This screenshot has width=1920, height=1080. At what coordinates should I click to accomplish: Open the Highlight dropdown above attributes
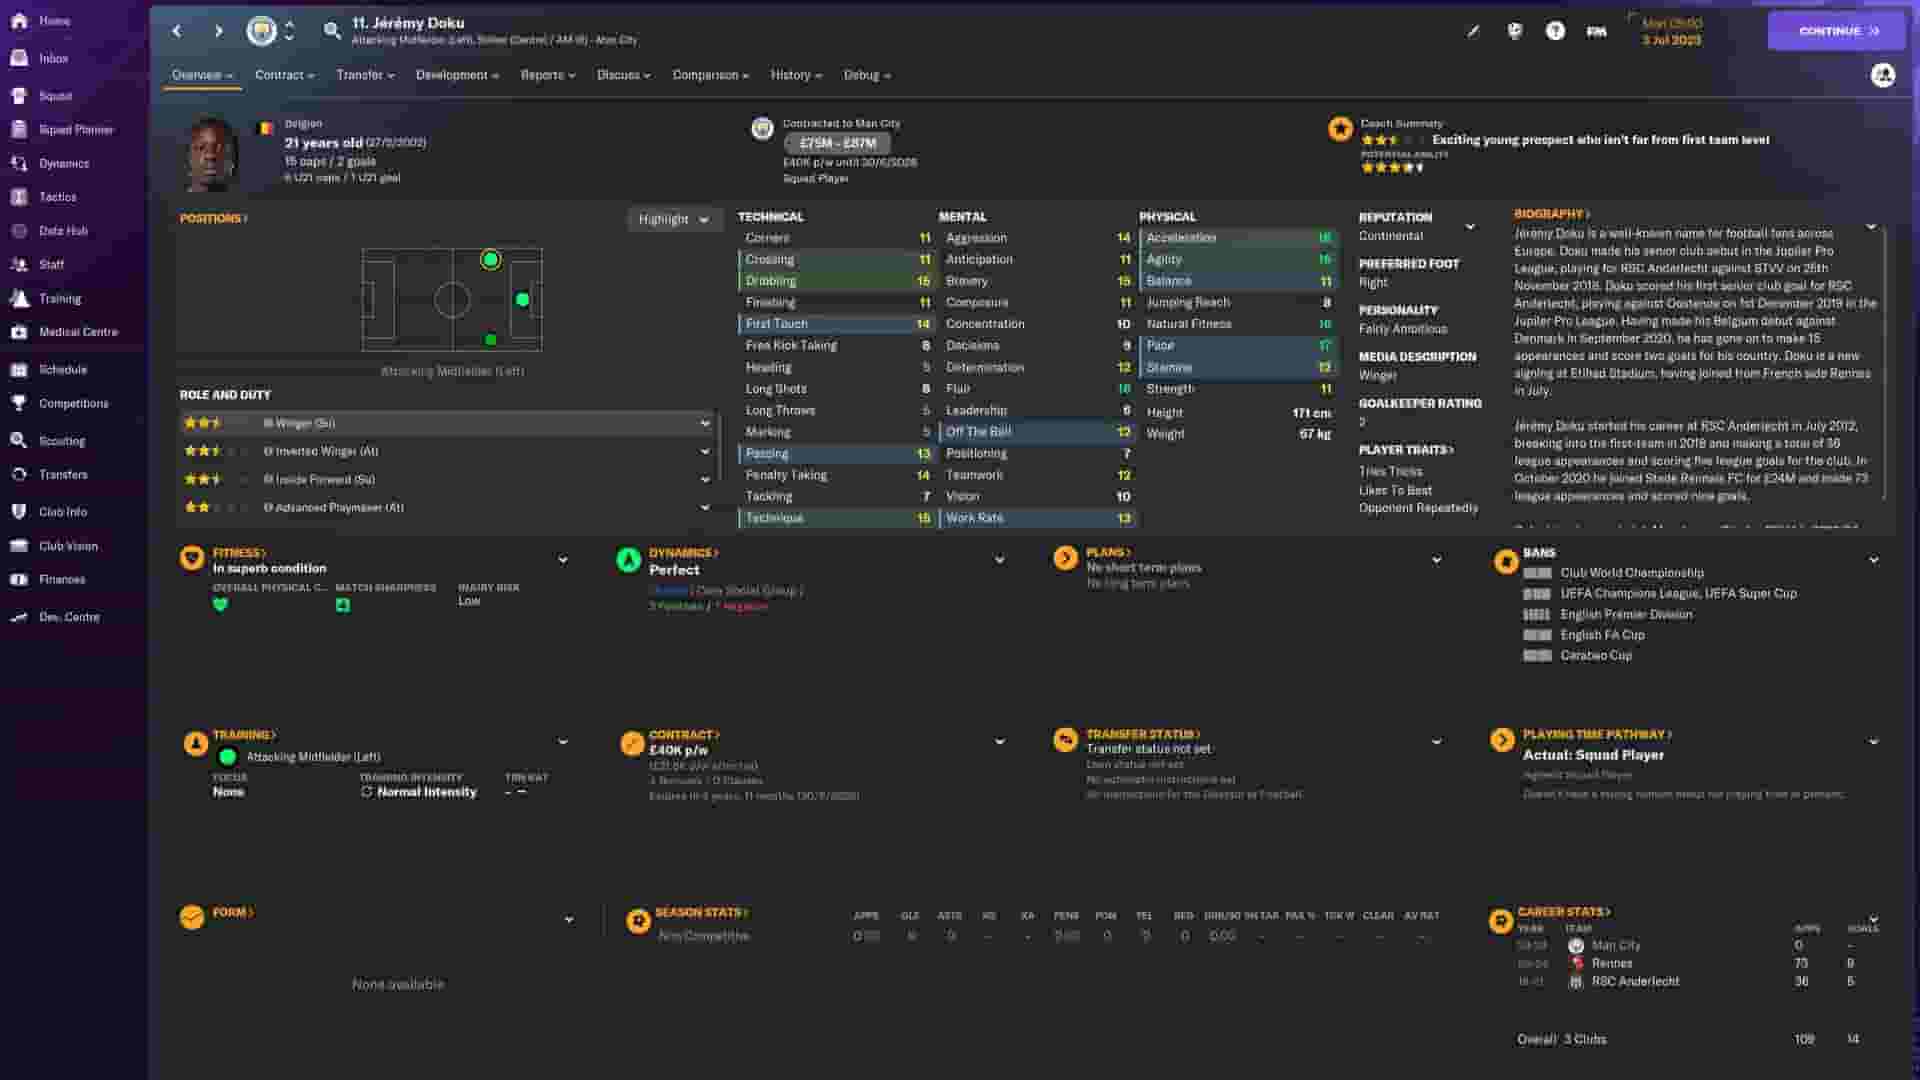pos(675,219)
